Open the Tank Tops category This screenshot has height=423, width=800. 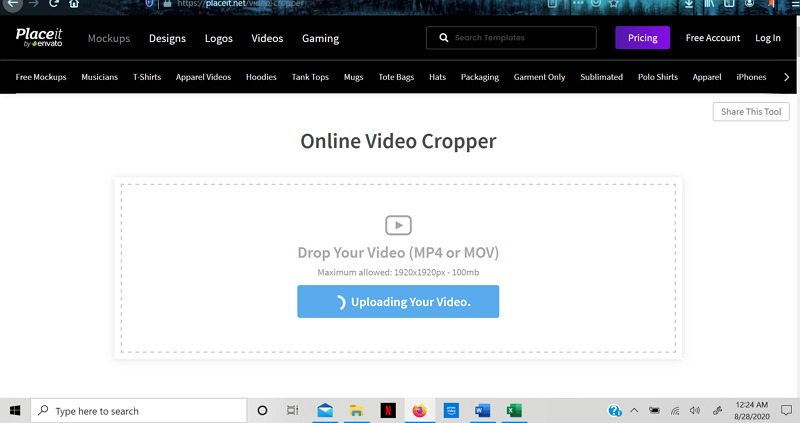310,77
